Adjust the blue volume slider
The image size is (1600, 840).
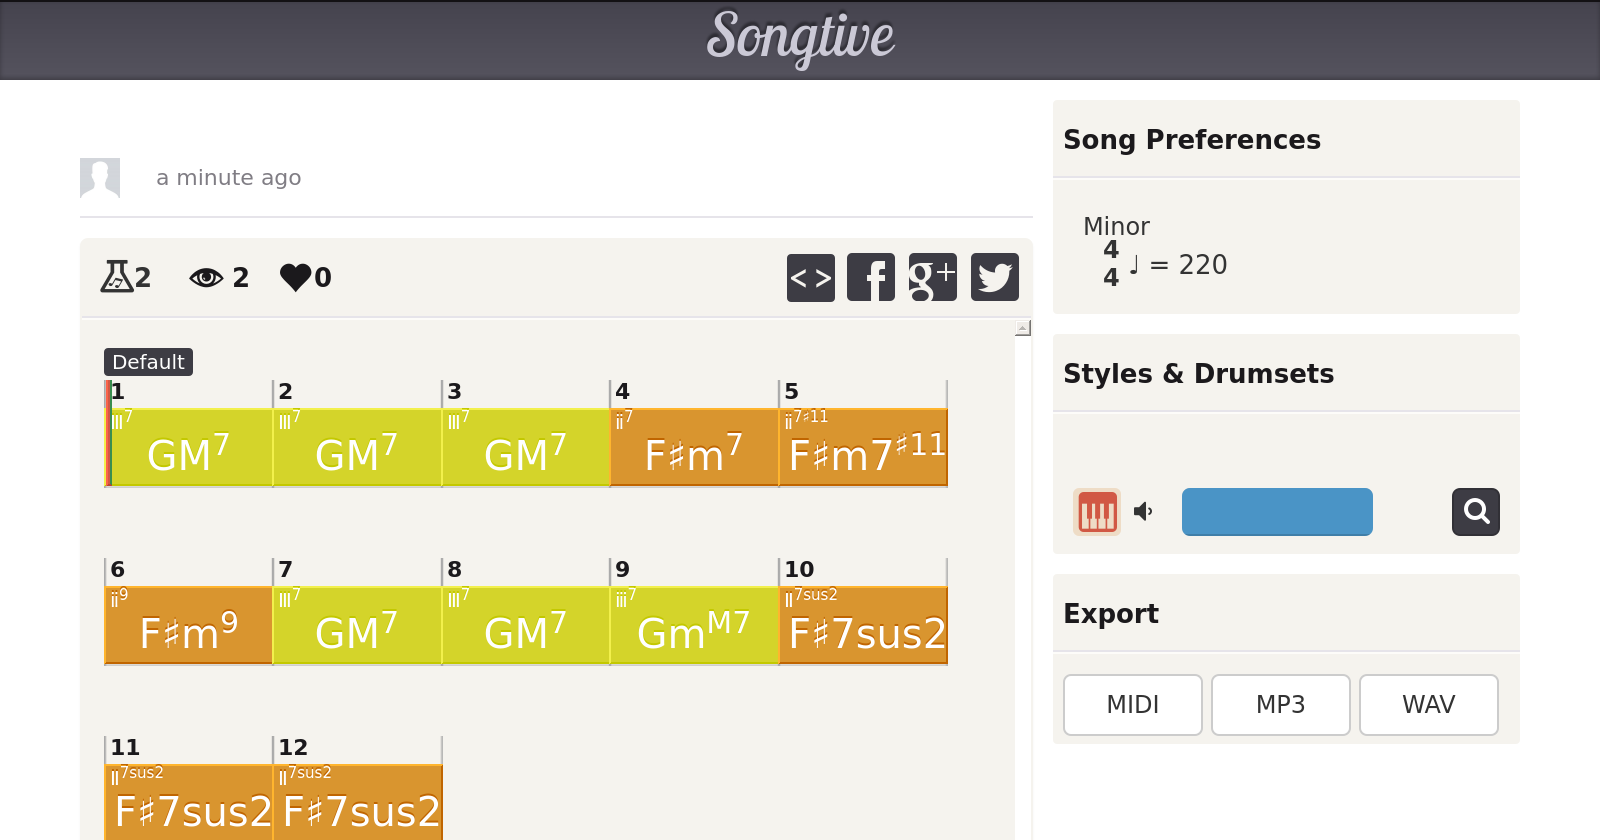pyautogui.click(x=1277, y=512)
